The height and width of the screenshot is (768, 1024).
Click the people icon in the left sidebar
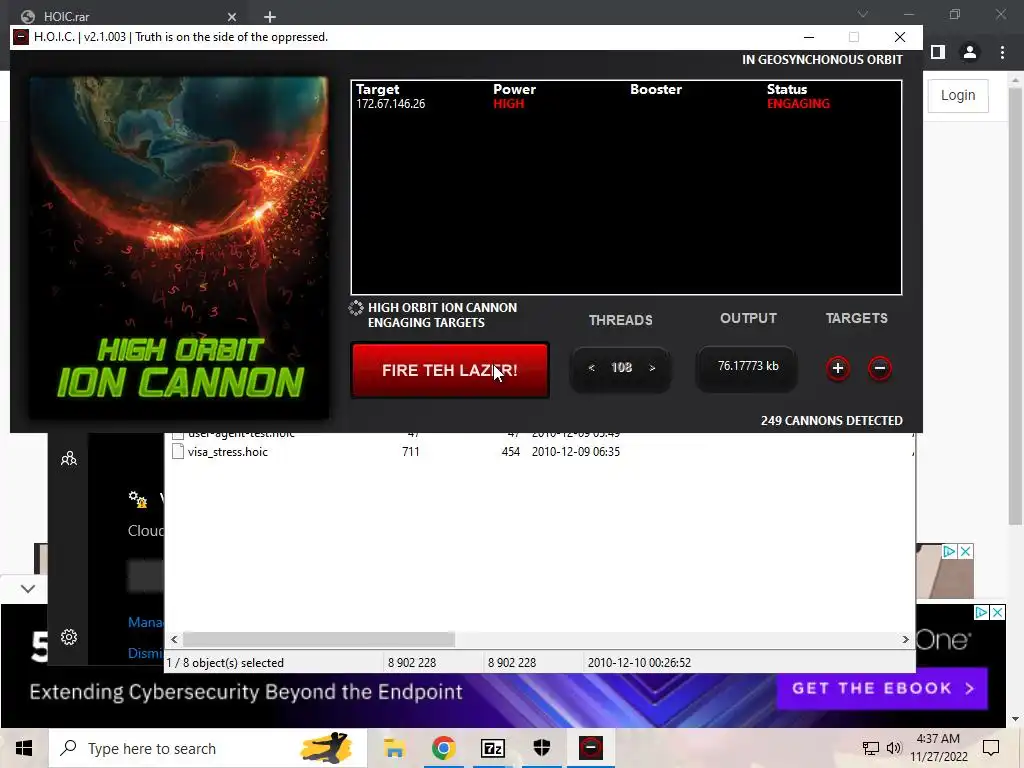[69, 459]
